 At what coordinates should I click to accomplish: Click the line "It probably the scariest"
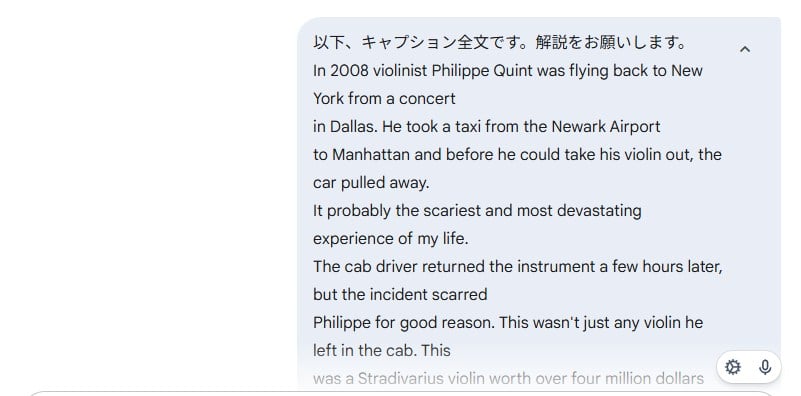tap(477, 211)
